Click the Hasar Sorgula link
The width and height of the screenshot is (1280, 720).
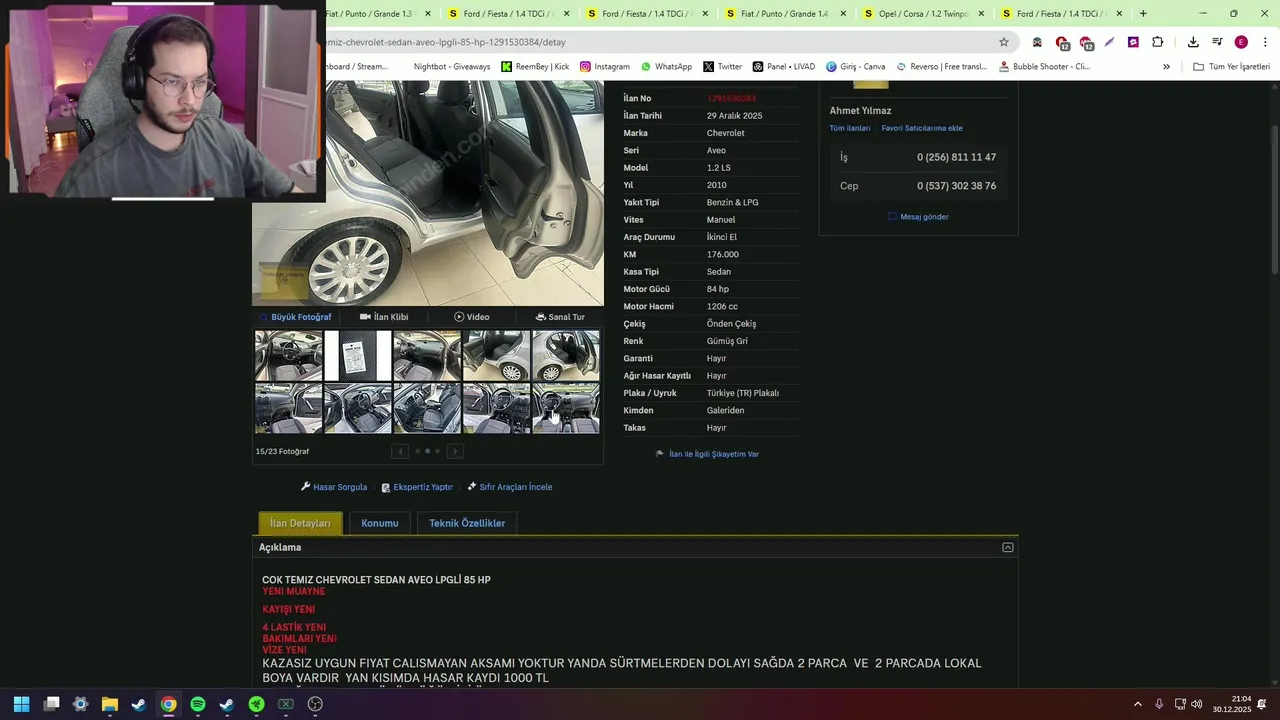pyautogui.click(x=334, y=487)
